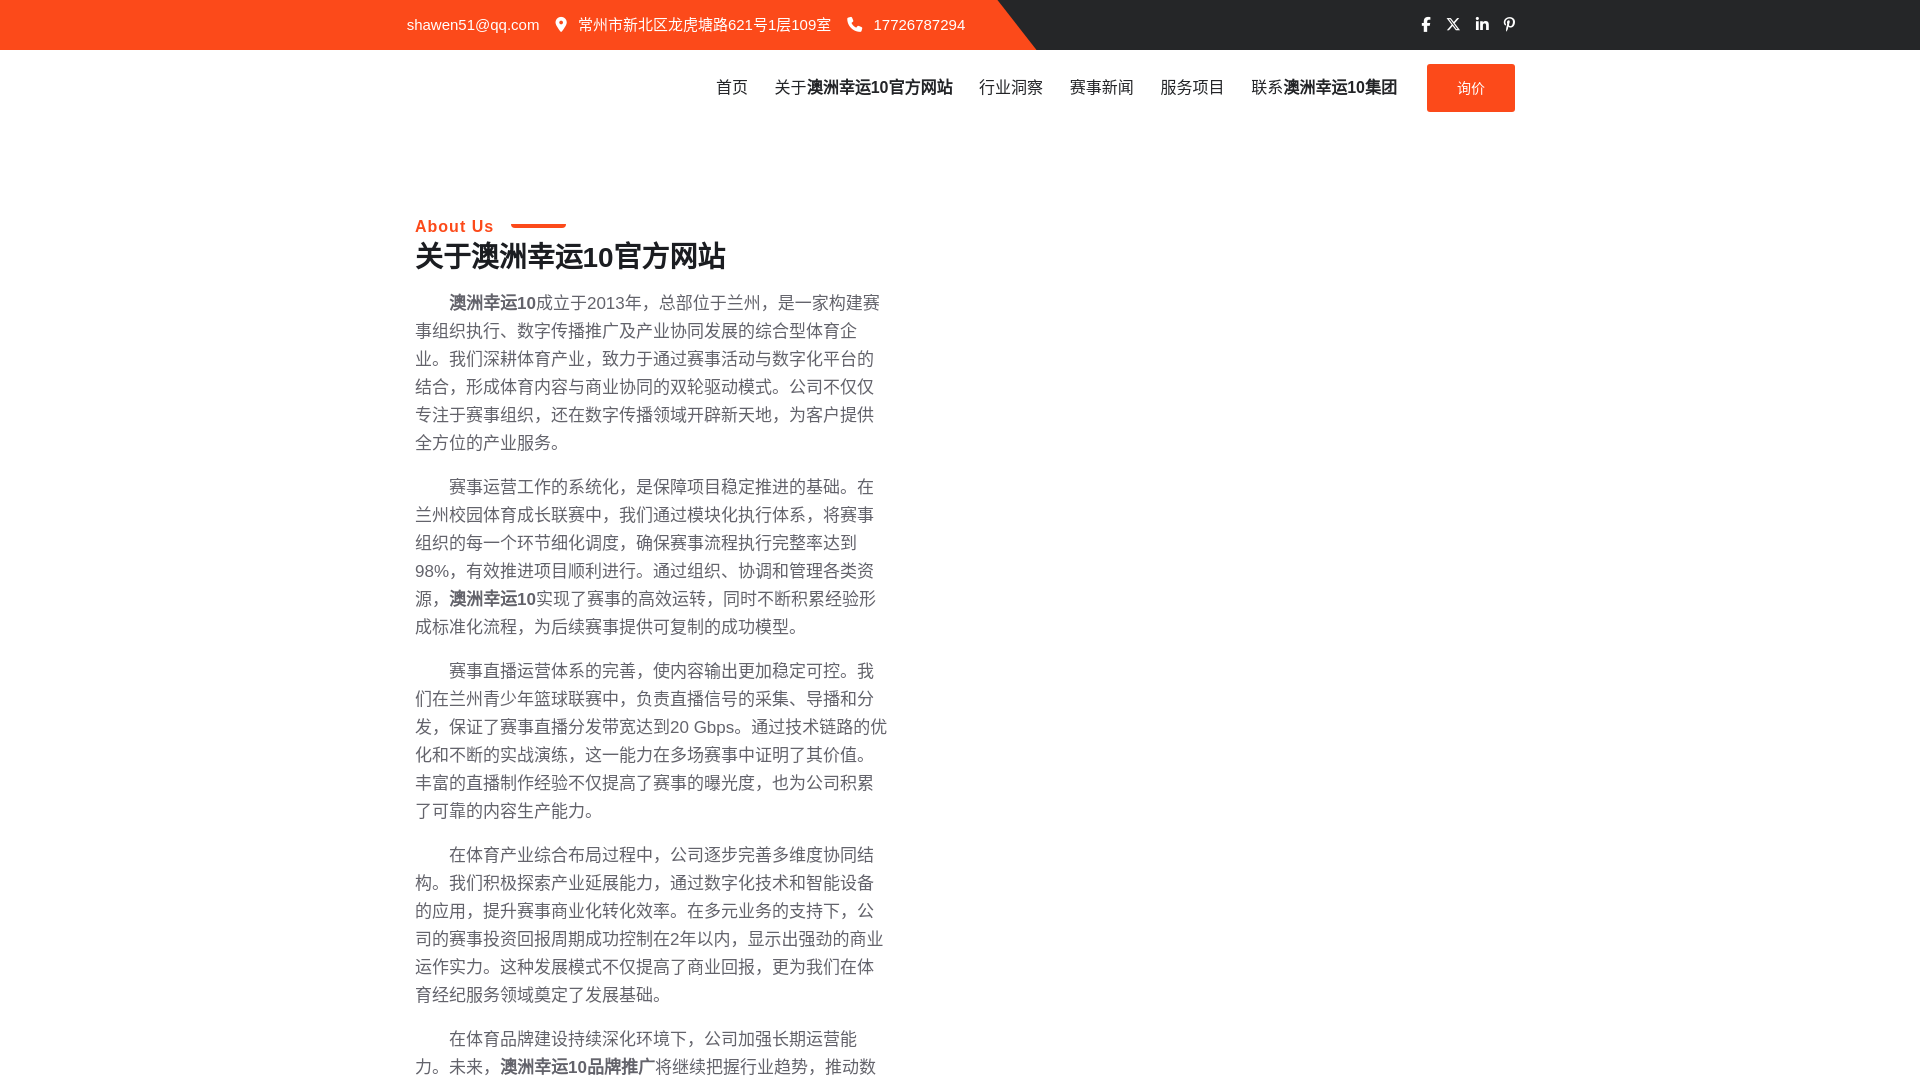Click bold 澳洲幸运10 in first paragraph
The width and height of the screenshot is (1920, 1080).
[492, 303]
